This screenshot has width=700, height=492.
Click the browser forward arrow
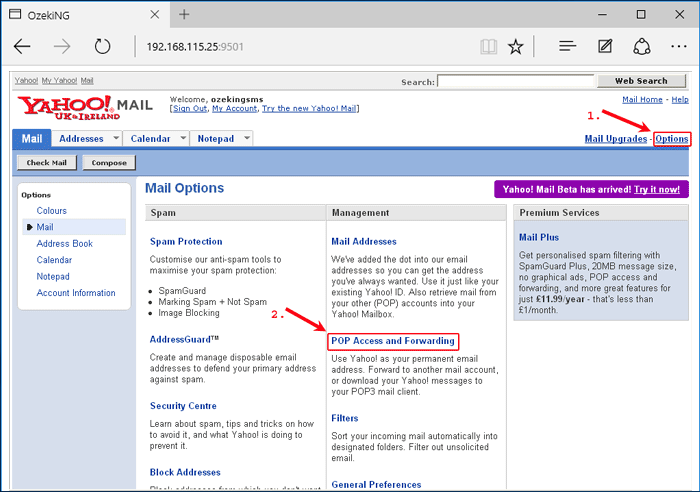(62, 46)
